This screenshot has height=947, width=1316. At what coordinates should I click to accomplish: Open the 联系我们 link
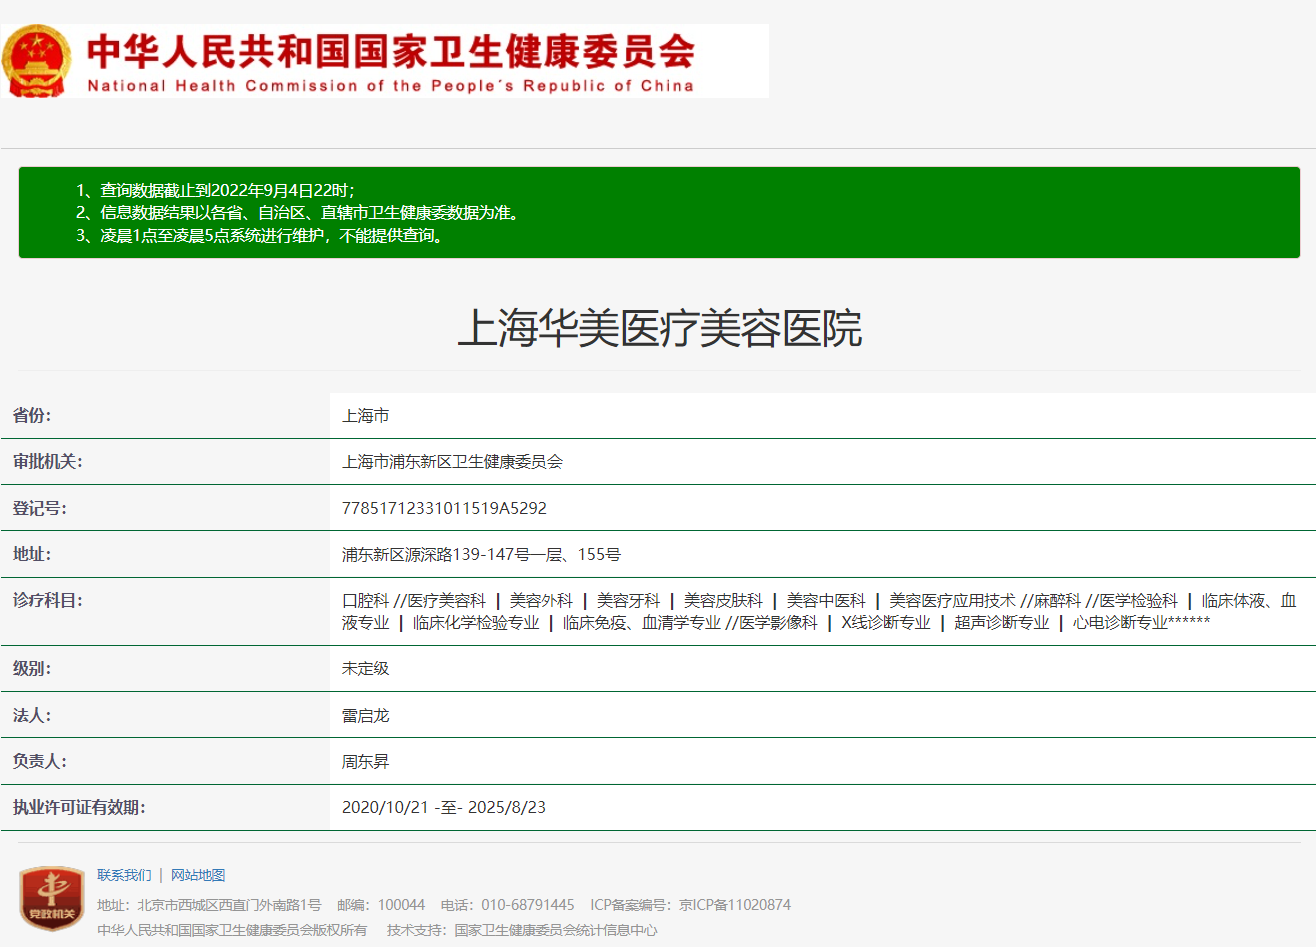pos(124,875)
